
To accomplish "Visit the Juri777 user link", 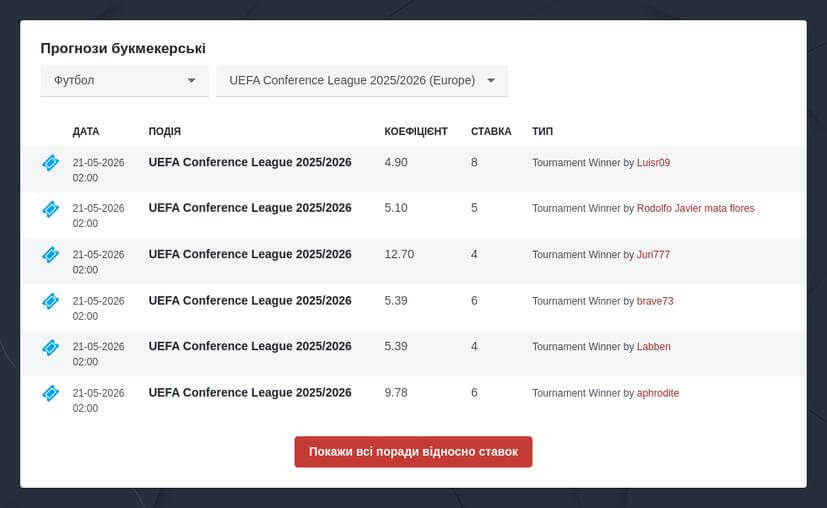I will [653, 255].
